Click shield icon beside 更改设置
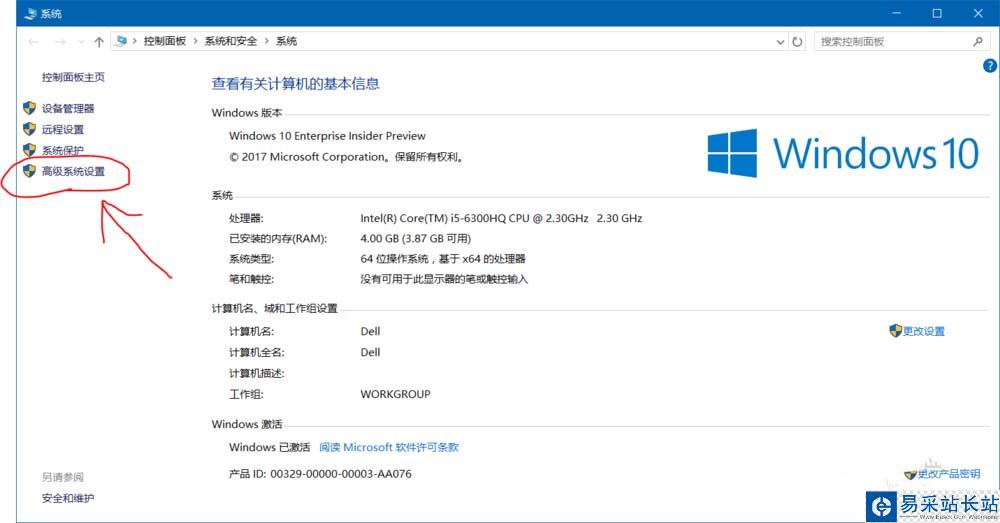This screenshot has height=523, width=1000. tap(895, 330)
